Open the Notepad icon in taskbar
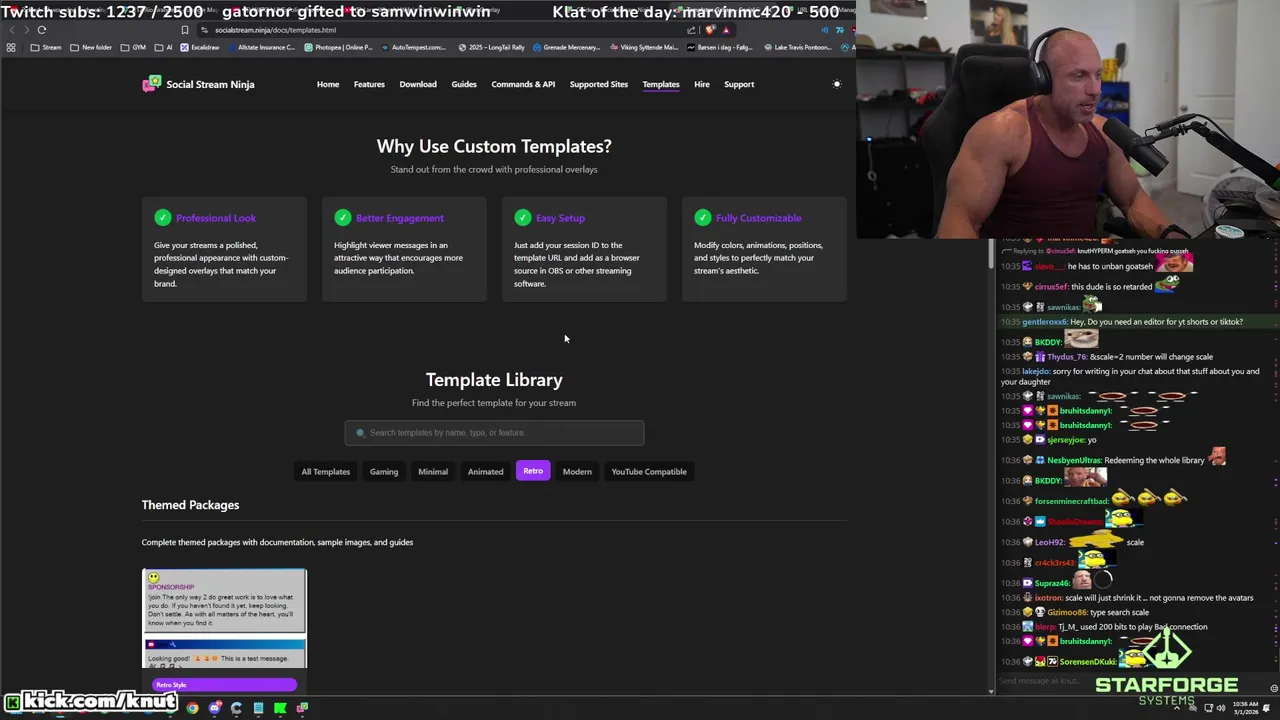 click(x=258, y=708)
